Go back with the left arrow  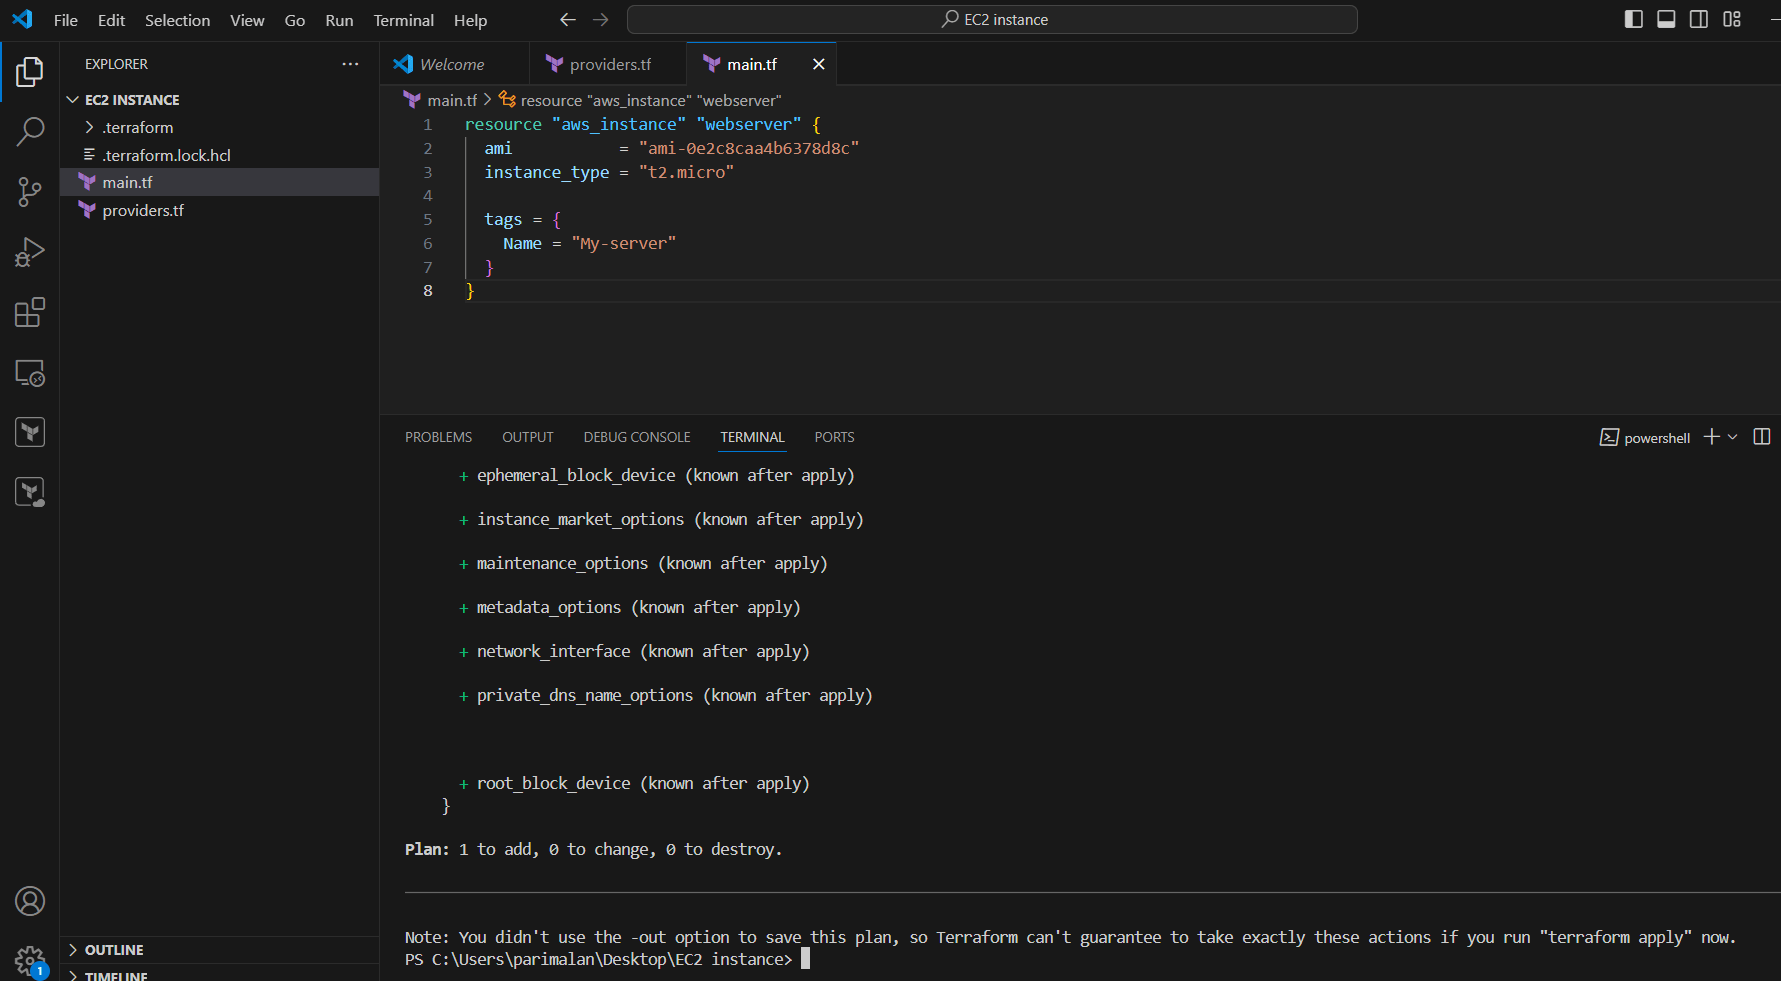(568, 19)
